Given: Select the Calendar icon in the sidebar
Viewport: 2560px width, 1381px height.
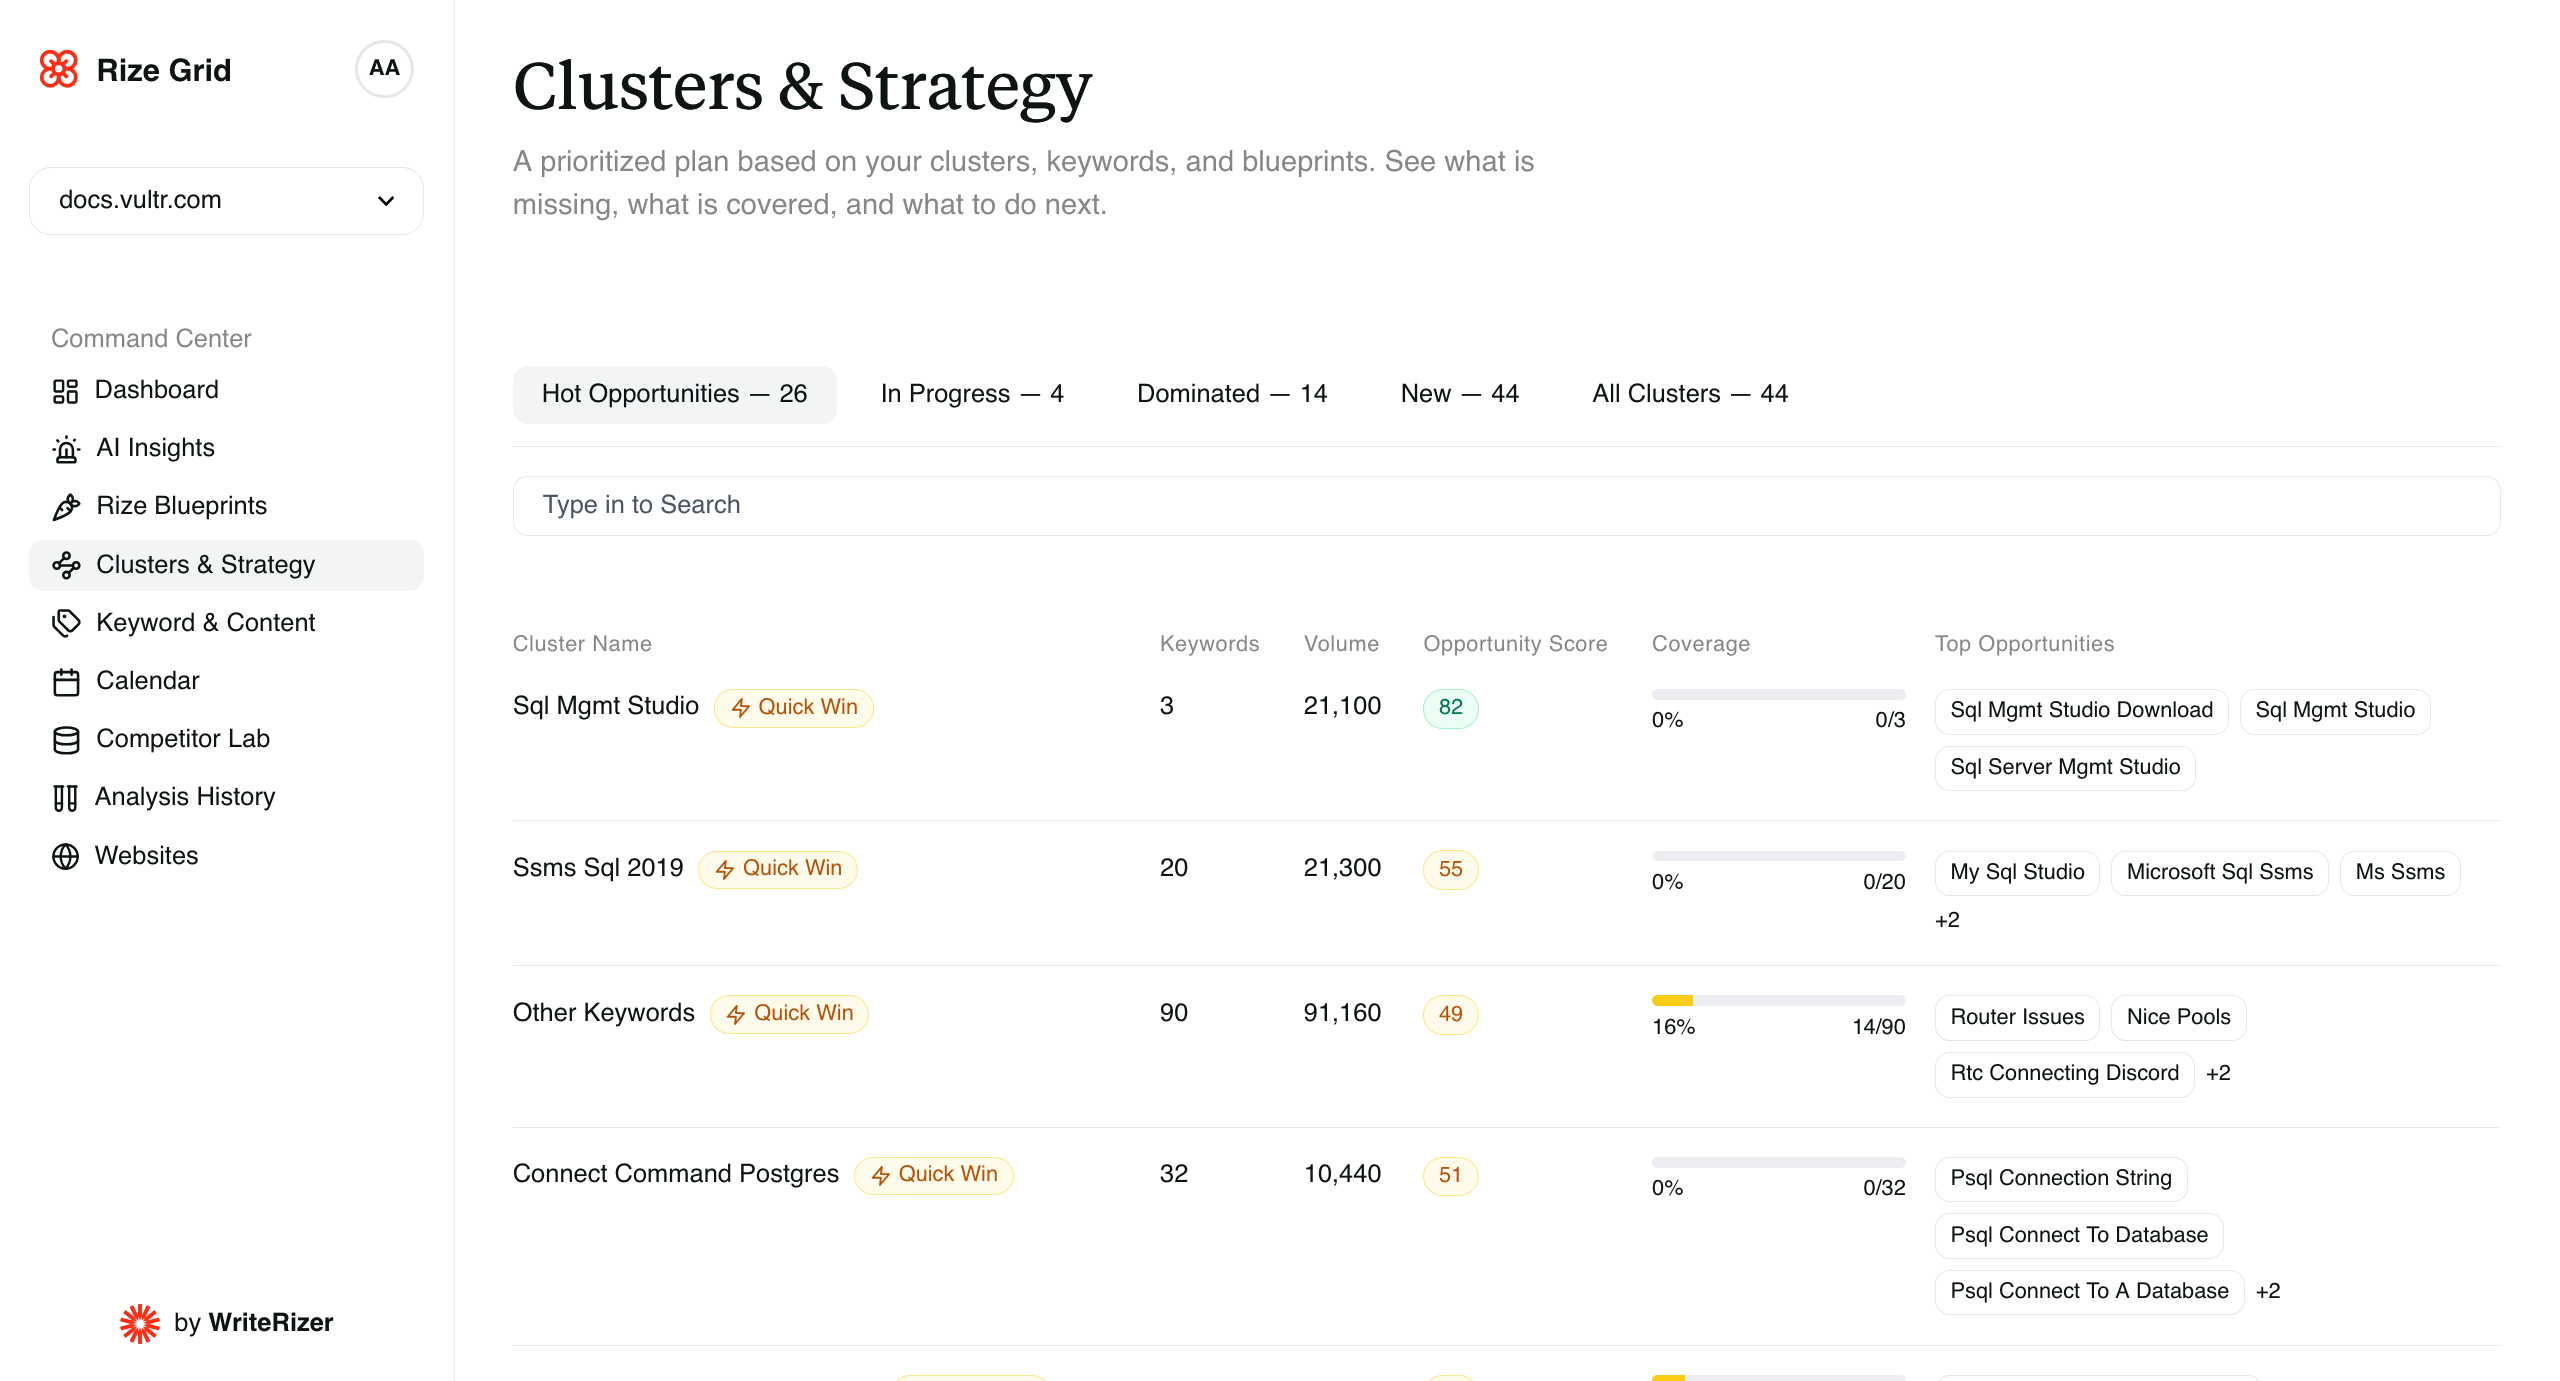Looking at the screenshot, I should click(65, 681).
